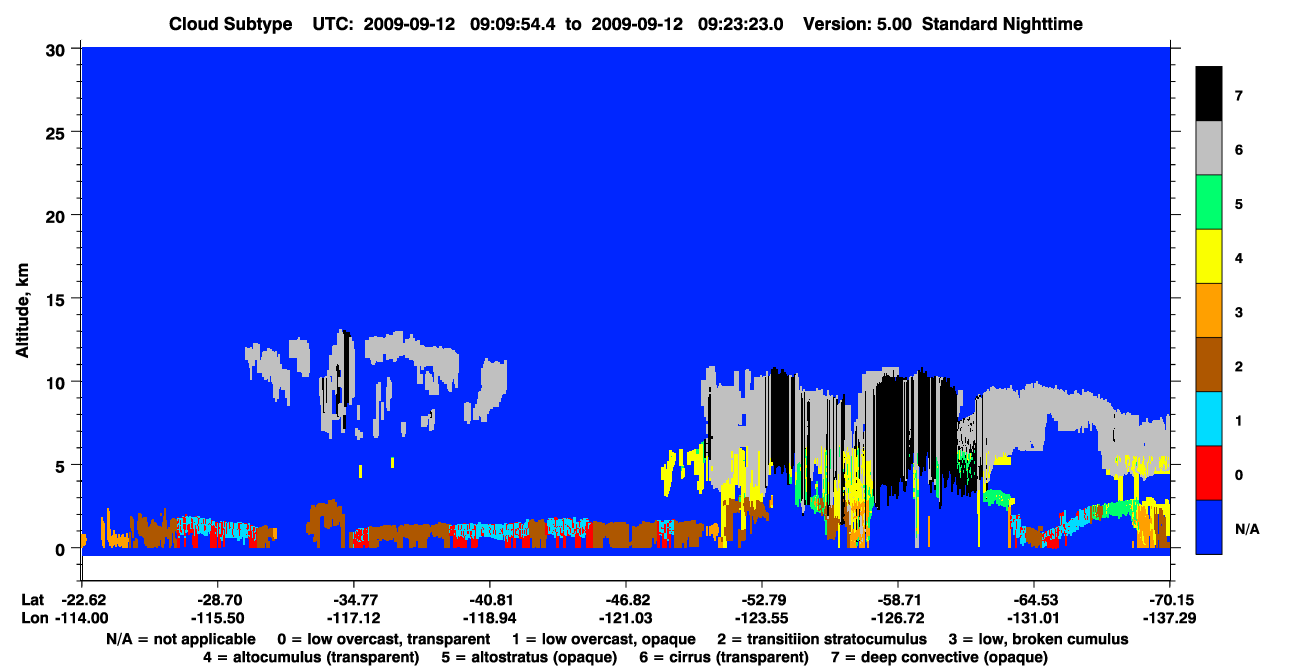
Task: Click the black deep convective legend swatch
Action: tap(1209, 94)
